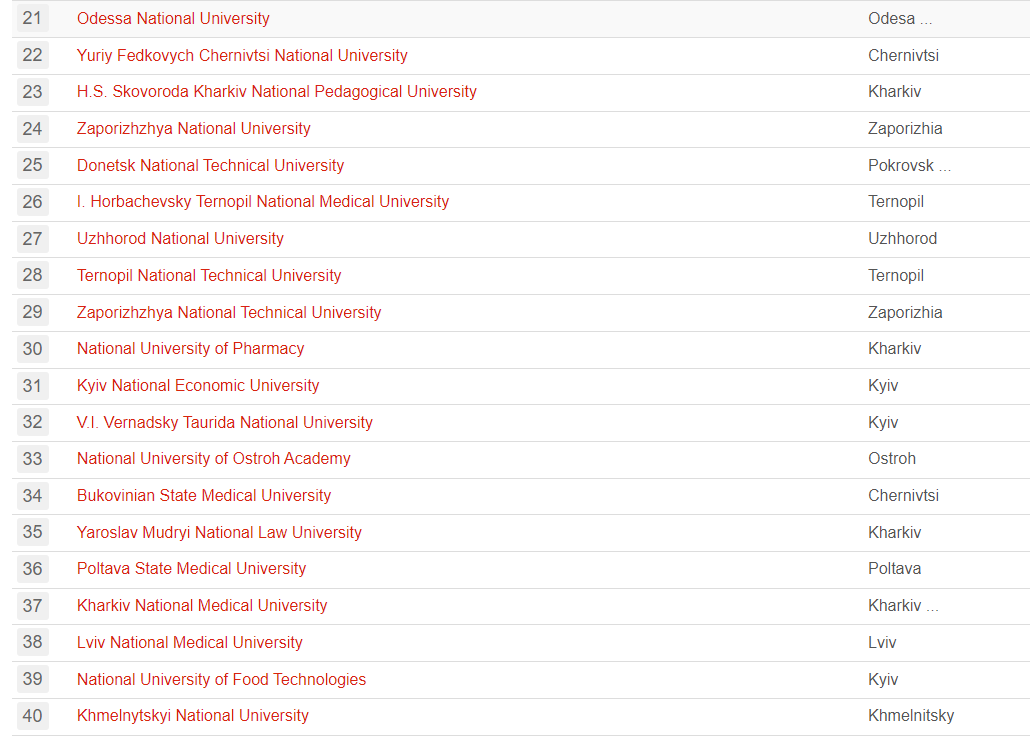Select V.I. Vernadsky Taurida National University
The height and width of the screenshot is (737, 1030).
pos(224,423)
